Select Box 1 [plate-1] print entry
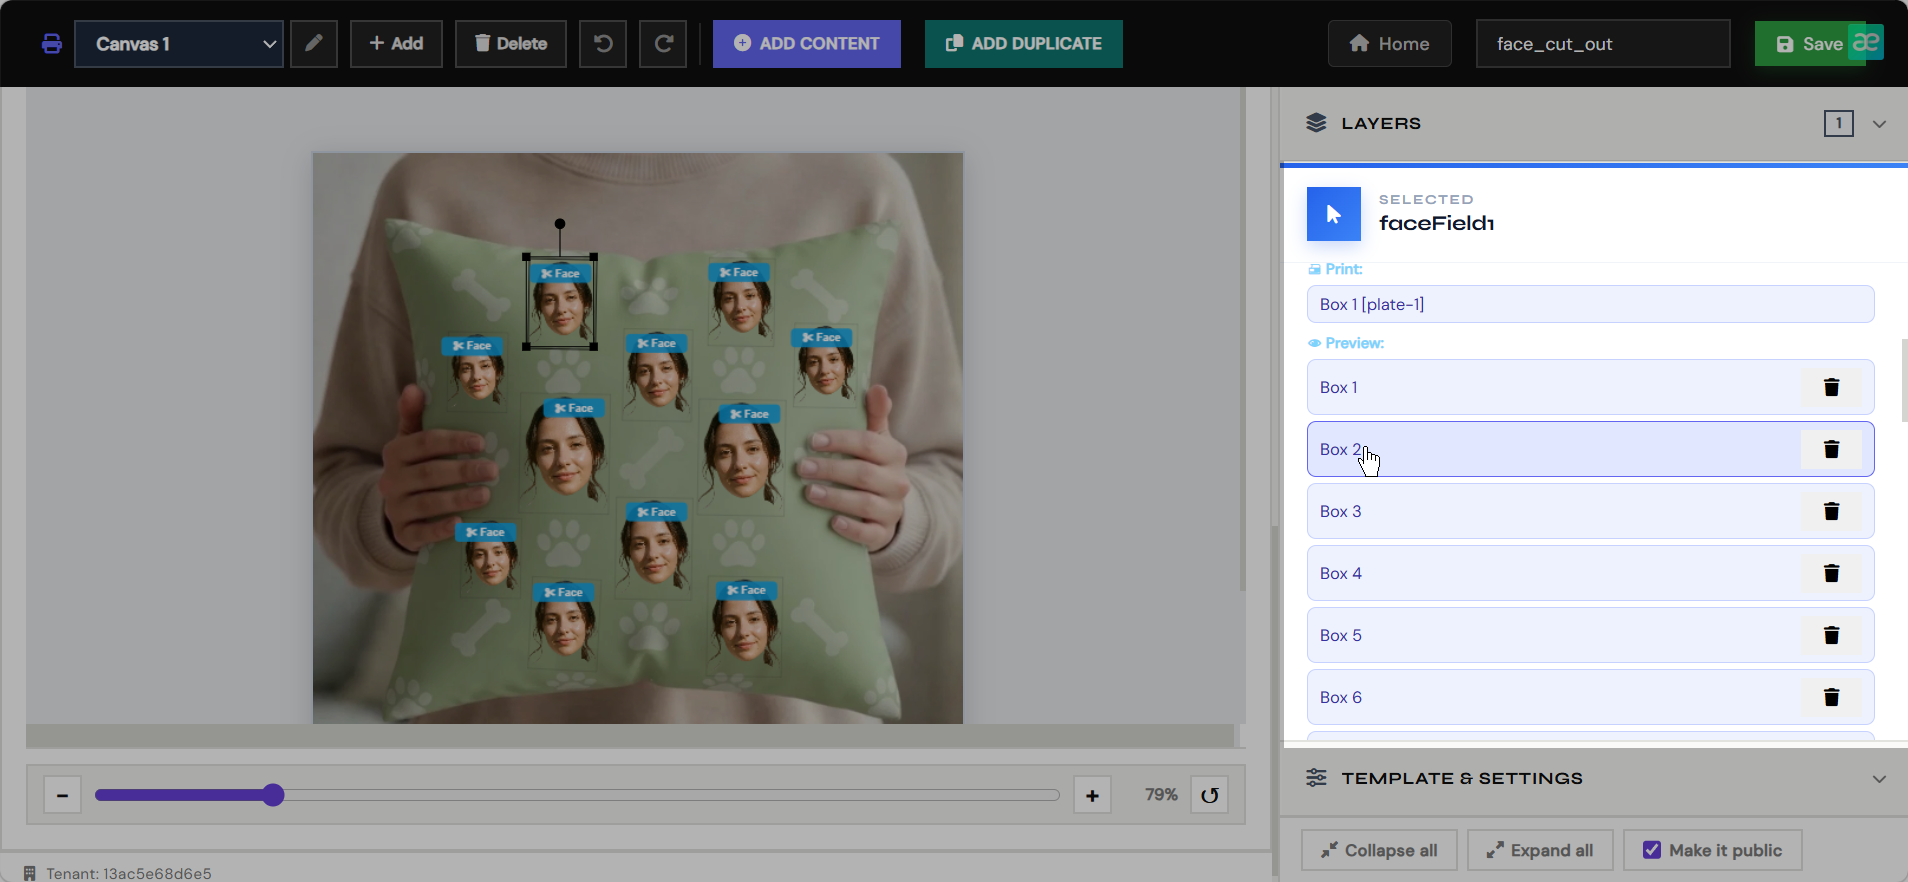 coord(1590,304)
